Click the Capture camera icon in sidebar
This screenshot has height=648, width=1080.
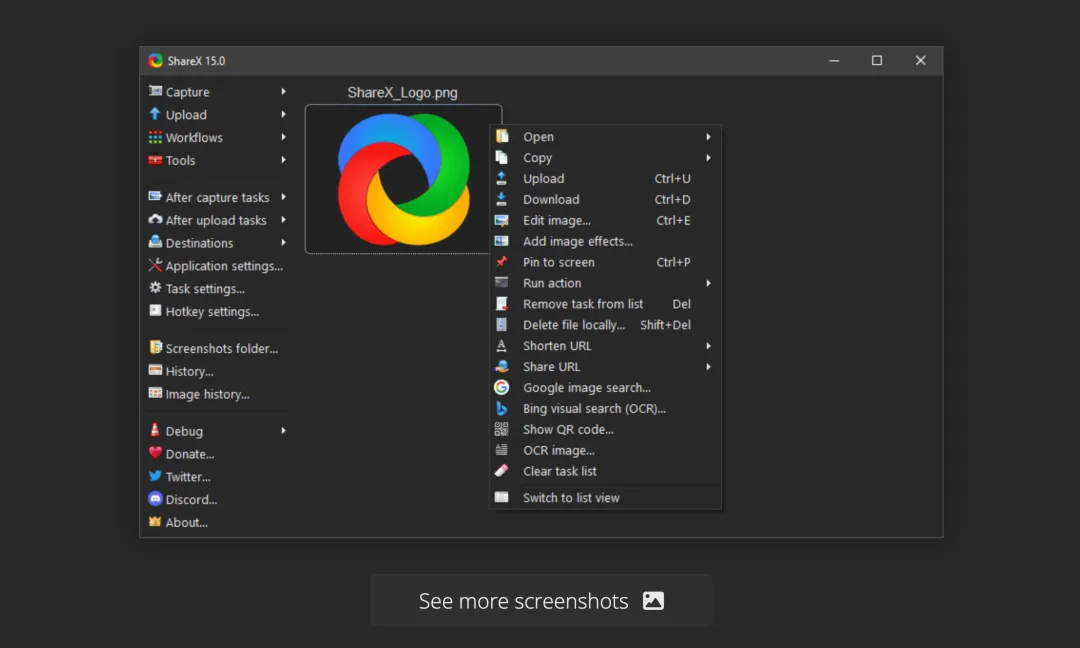coord(155,91)
